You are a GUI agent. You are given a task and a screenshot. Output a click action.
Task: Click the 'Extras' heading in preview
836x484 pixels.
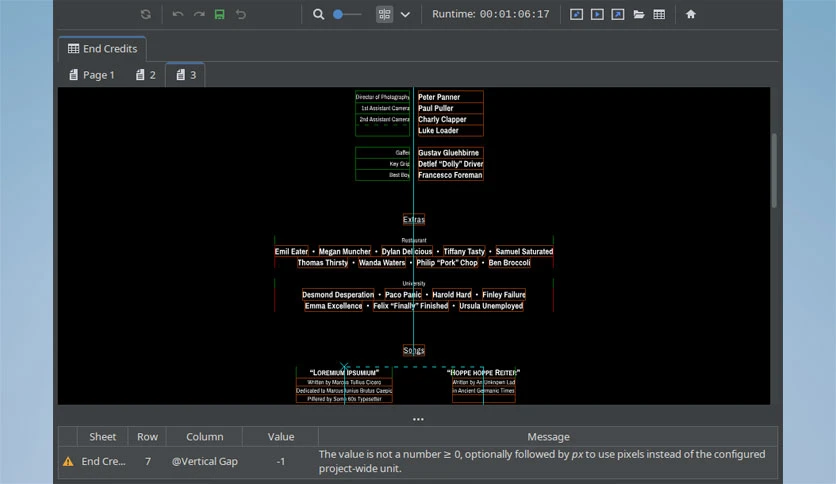click(x=414, y=219)
